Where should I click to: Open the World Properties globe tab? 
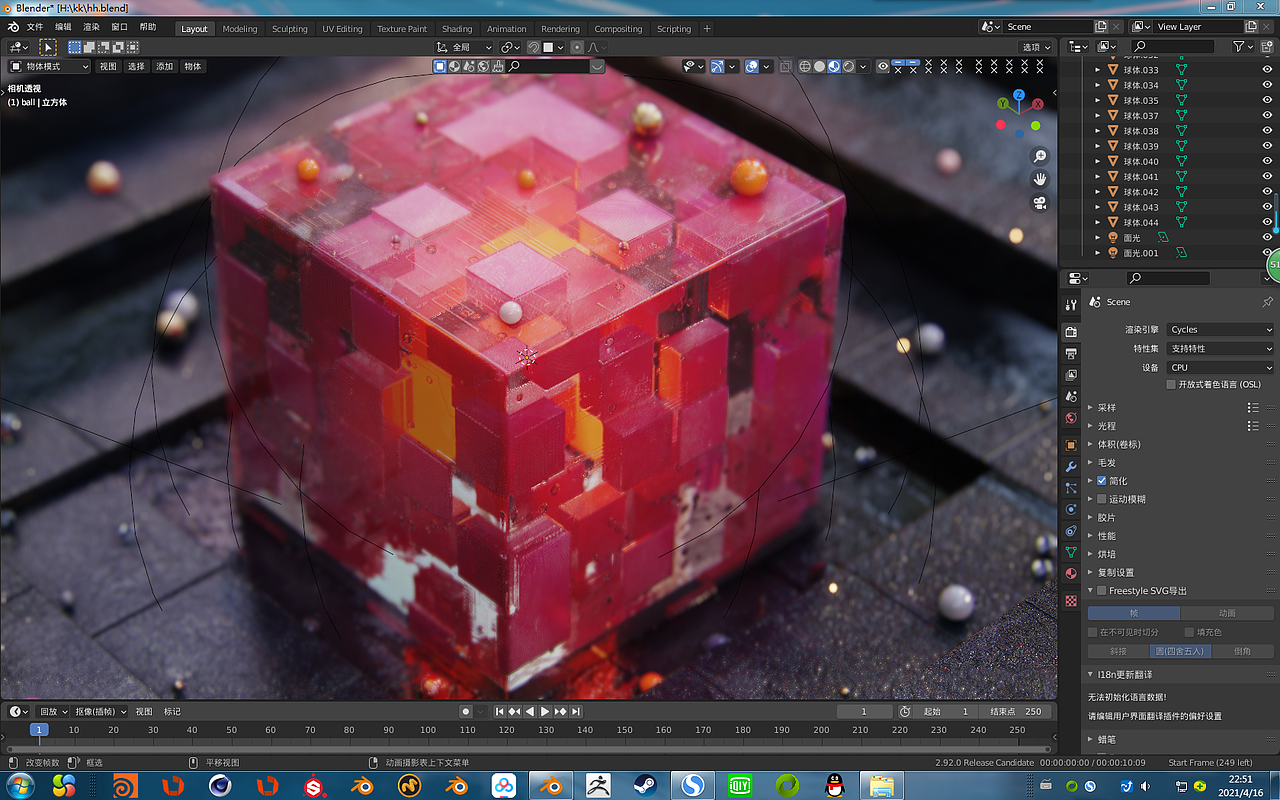pos(1070,415)
